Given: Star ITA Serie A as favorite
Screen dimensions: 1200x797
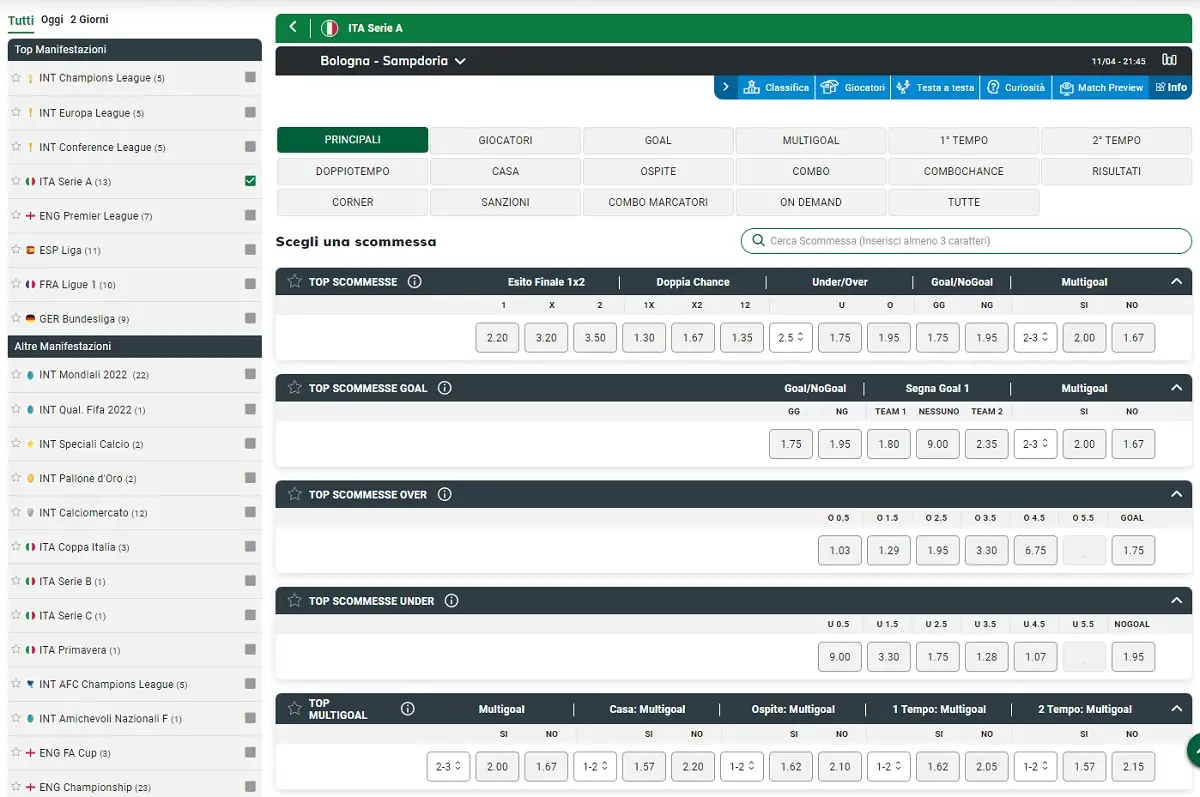Looking at the screenshot, I should click(x=15, y=182).
